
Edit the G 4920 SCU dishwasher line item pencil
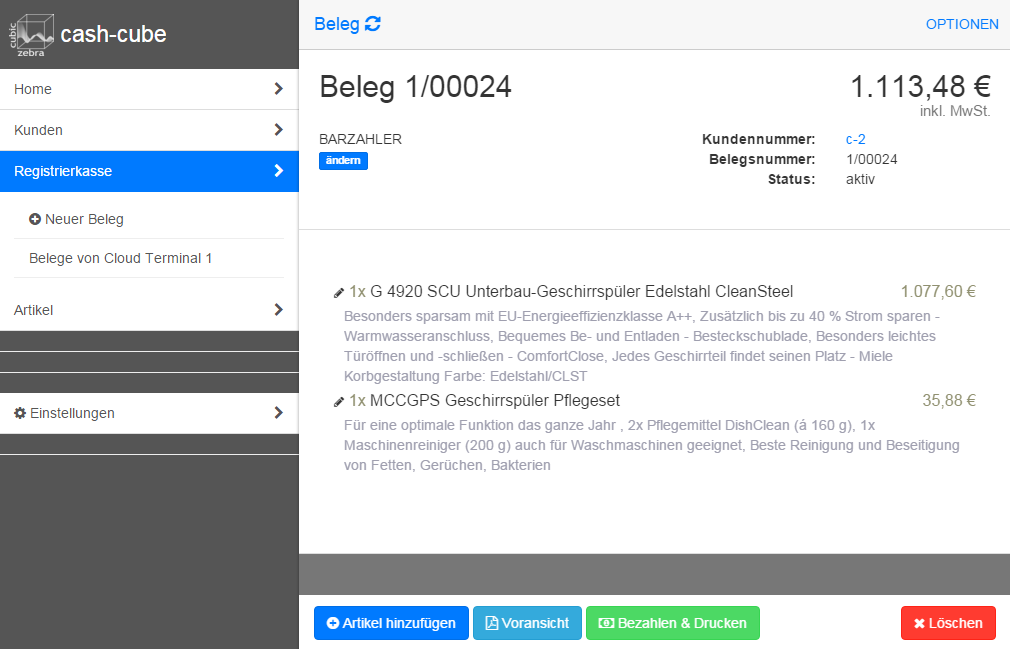point(339,293)
